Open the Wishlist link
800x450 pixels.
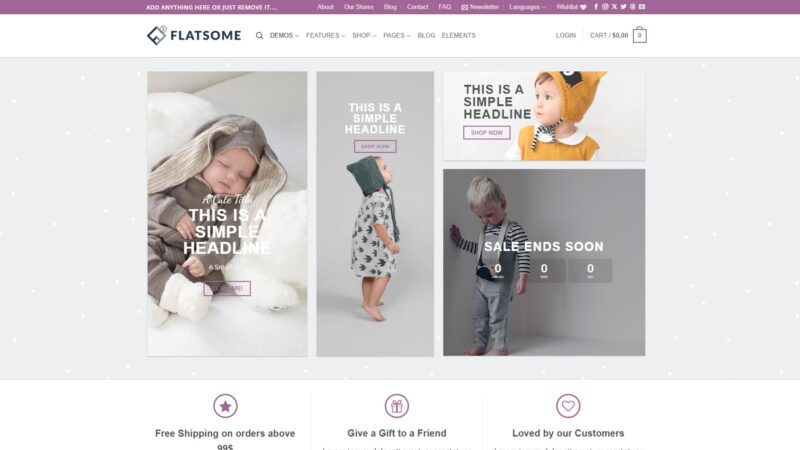(x=571, y=7)
